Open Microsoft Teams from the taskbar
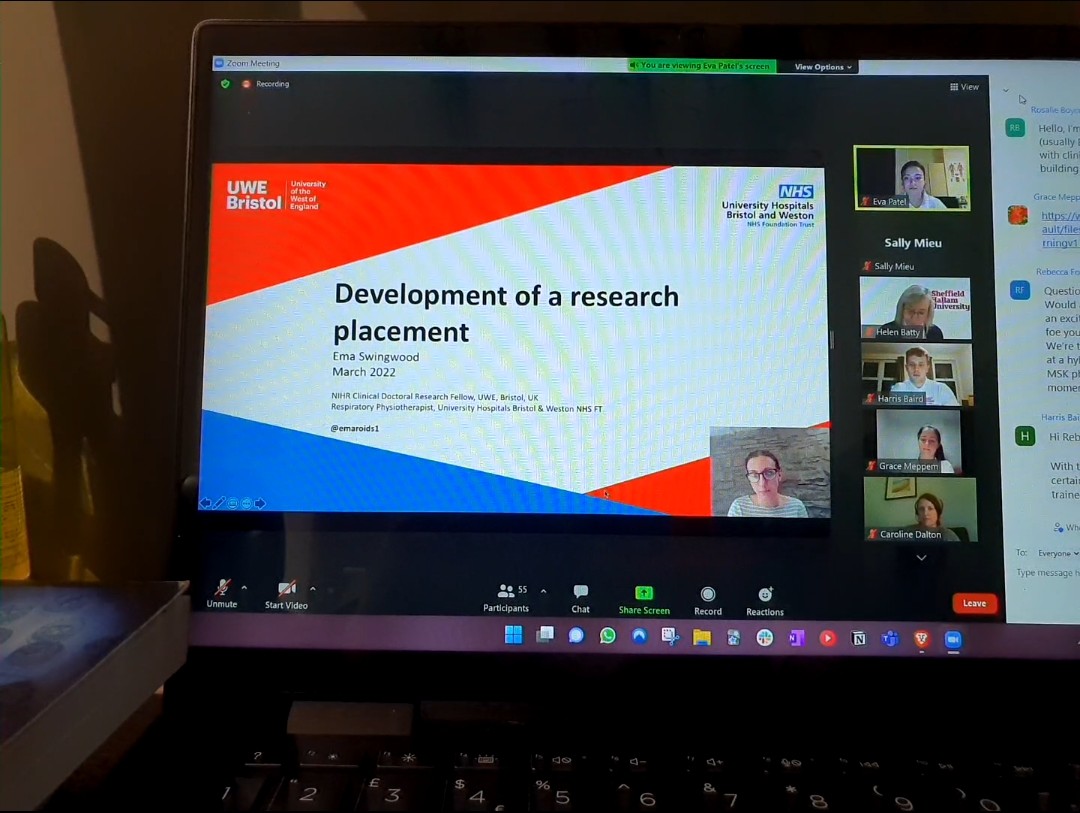The width and height of the screenshot is (1080, 813). point(890,639)
